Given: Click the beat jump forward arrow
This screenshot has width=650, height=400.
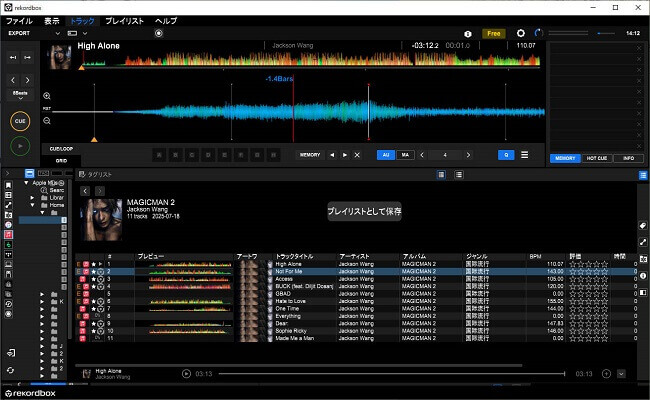Looking at the screenshot, I should [27, 80].
